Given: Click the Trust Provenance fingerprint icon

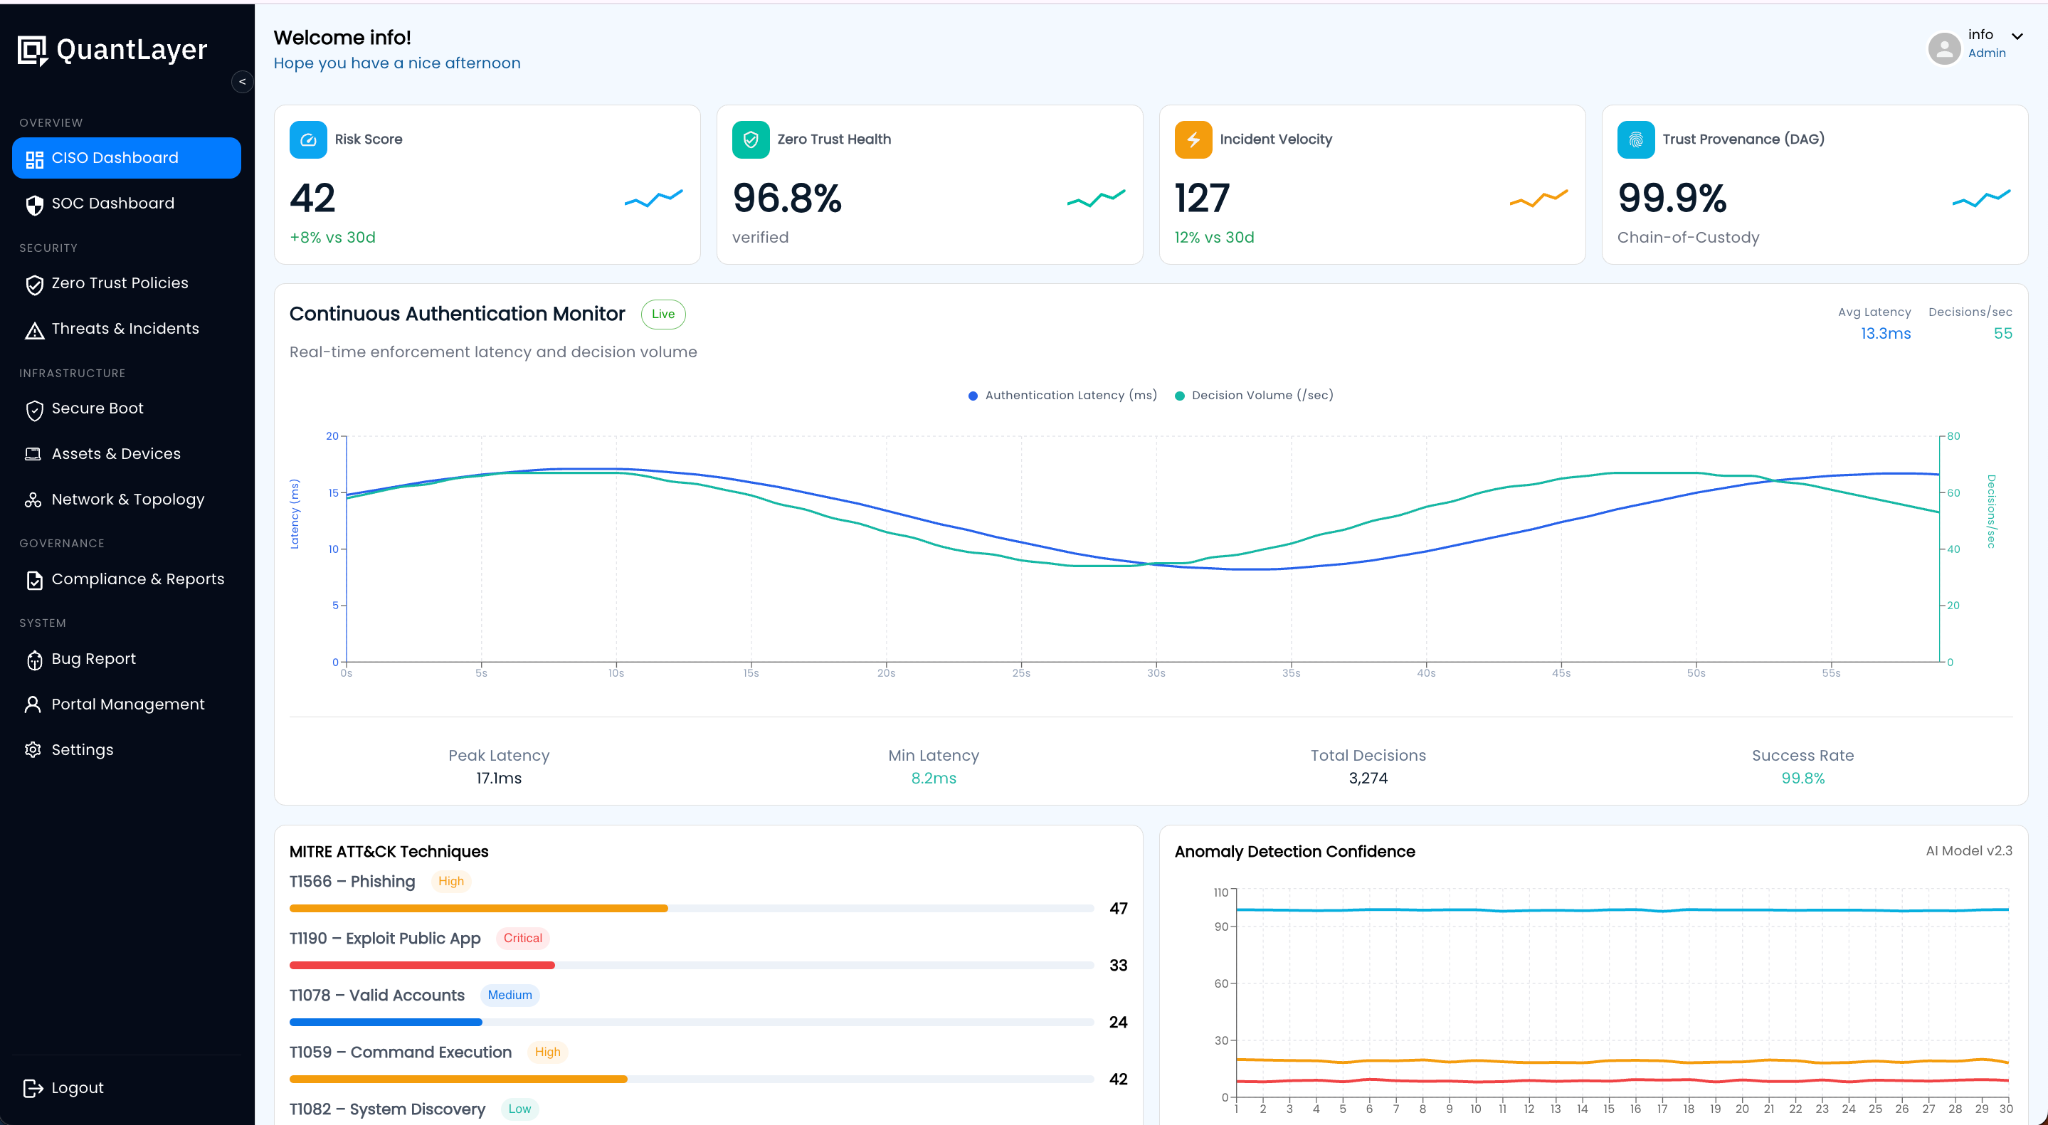Looking at the screenshot, I should tap(1635, 139).
